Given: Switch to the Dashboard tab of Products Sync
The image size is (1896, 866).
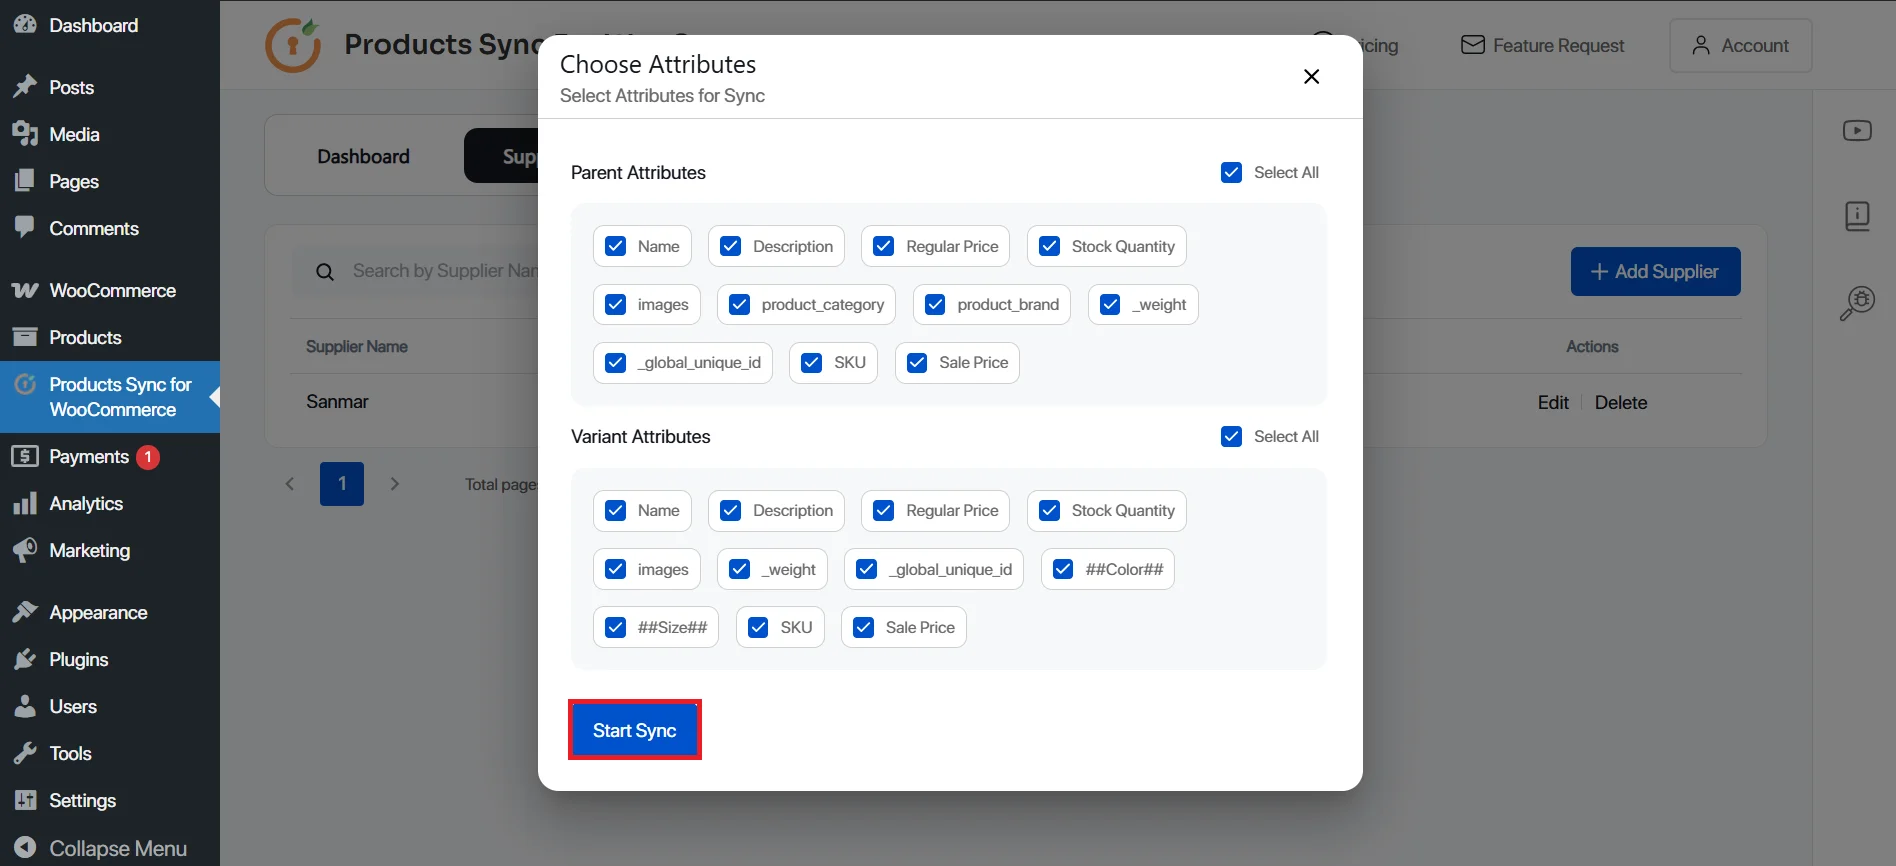Looking at the screenshot, I should (x=363, y=156).
